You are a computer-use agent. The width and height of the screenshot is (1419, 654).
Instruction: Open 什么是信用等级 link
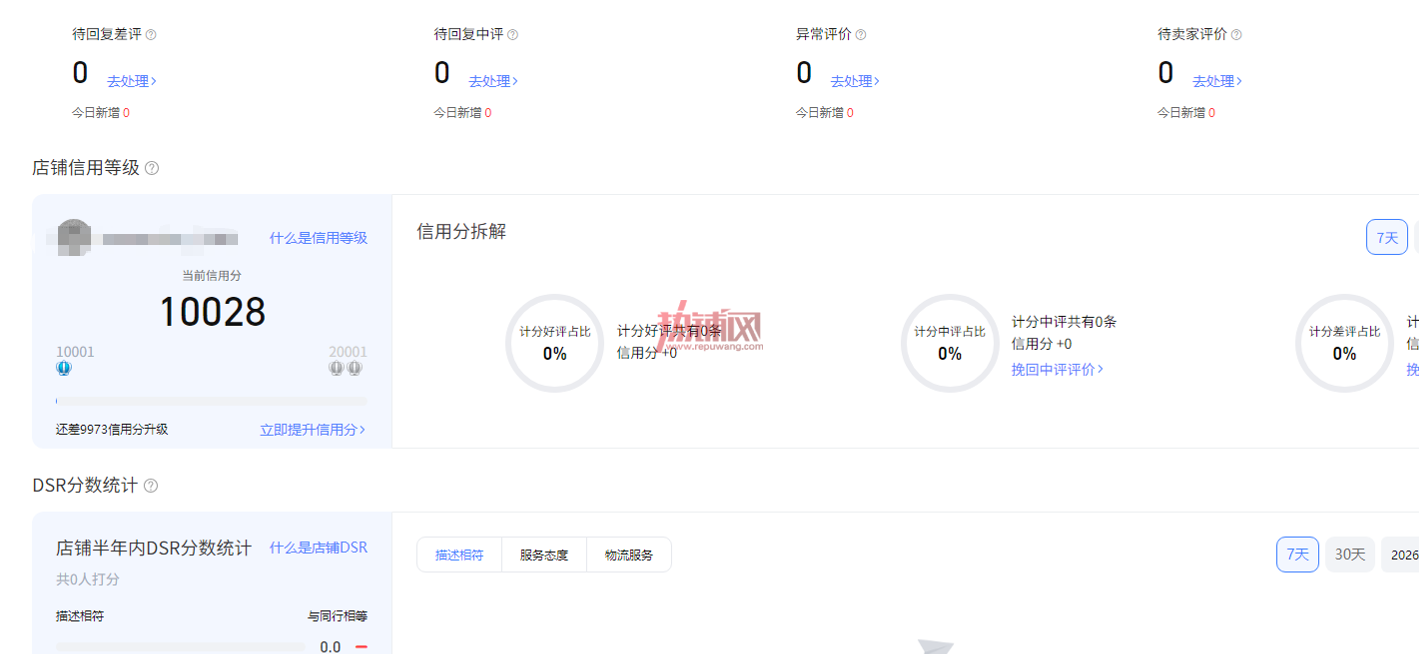pos(318,238)
